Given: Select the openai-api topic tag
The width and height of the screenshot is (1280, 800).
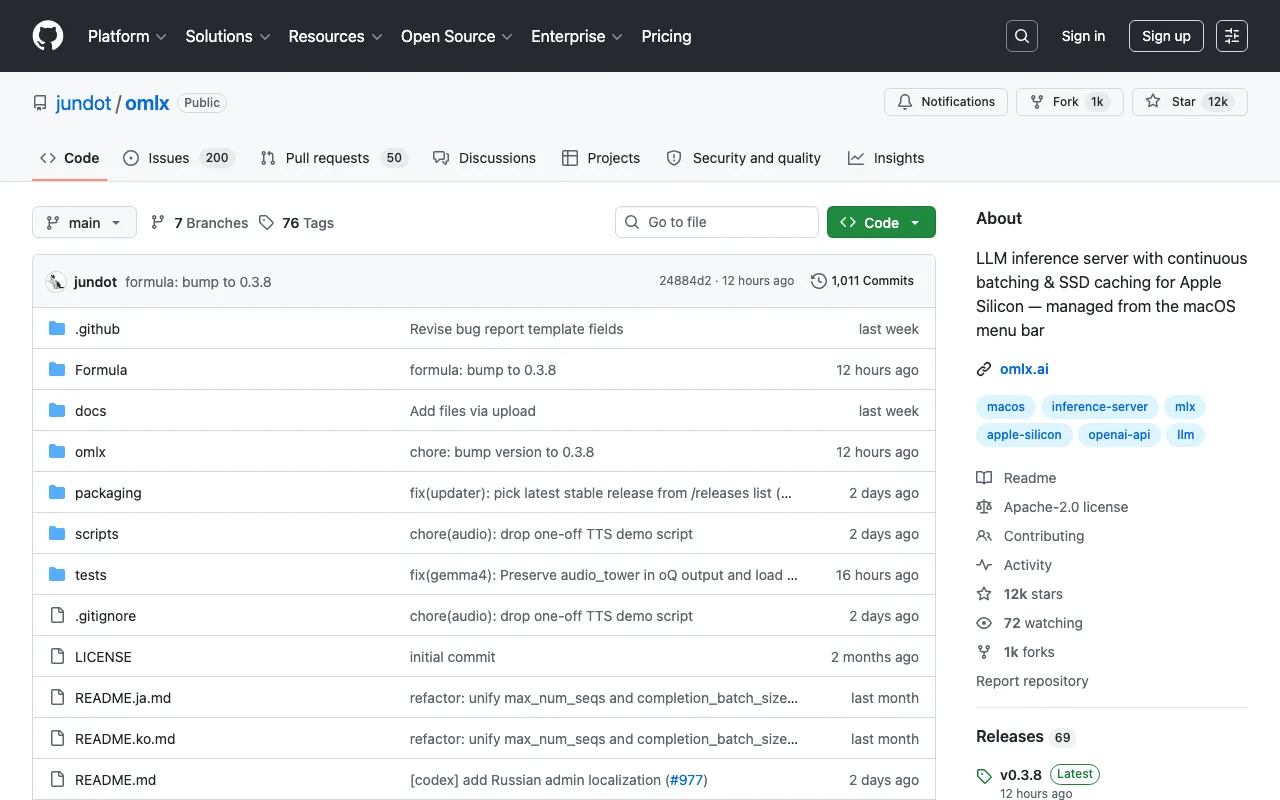Looking at the screenshot, I should 1119,435.
